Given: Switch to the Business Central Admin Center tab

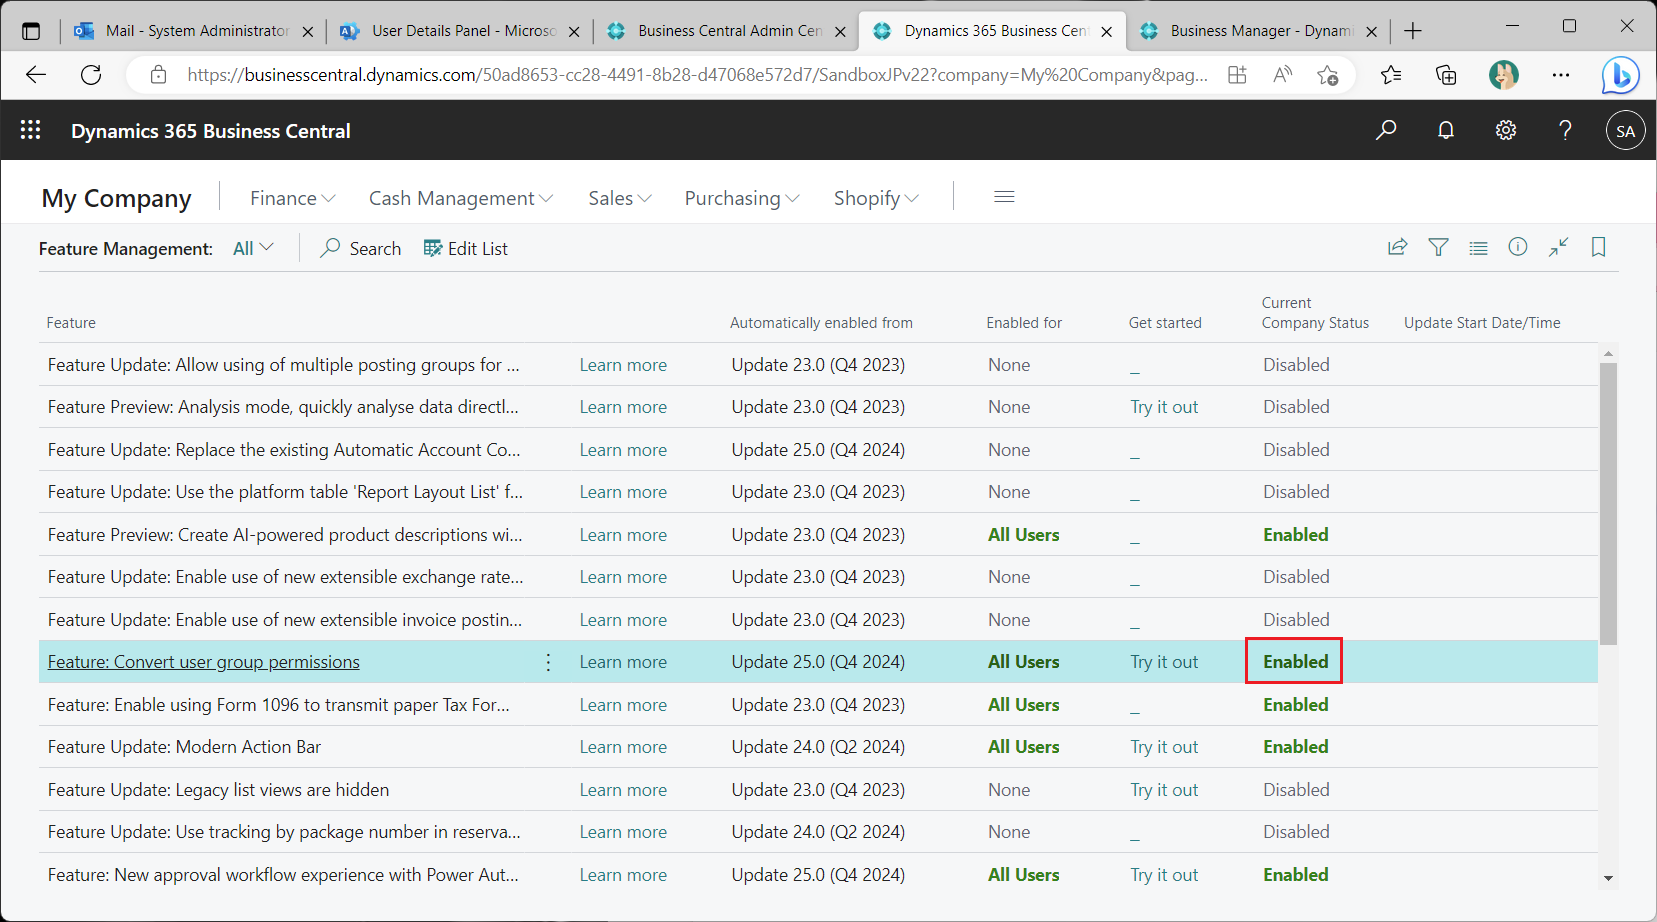Looking at the screenshot, I should coord(724,30).
